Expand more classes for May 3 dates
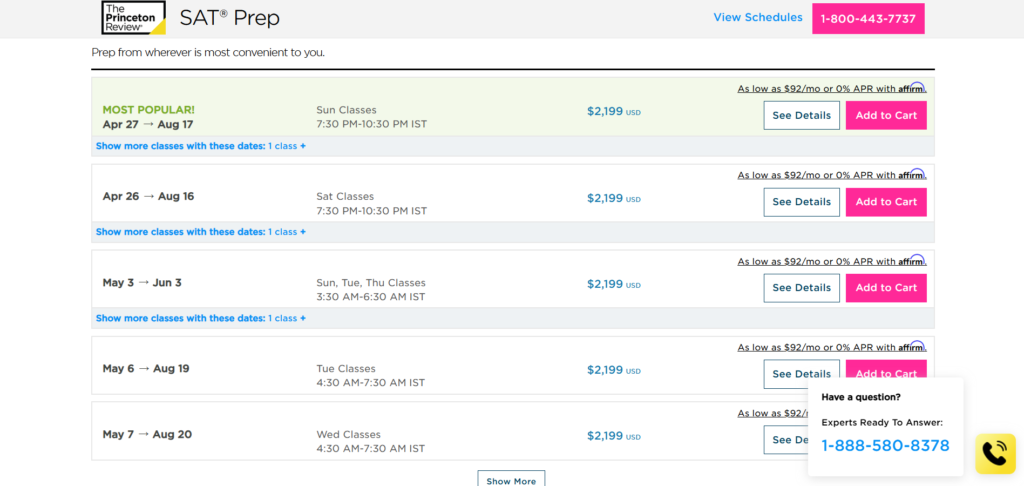The width and height of the screenshot is (1024, 486). click(200, 318)
